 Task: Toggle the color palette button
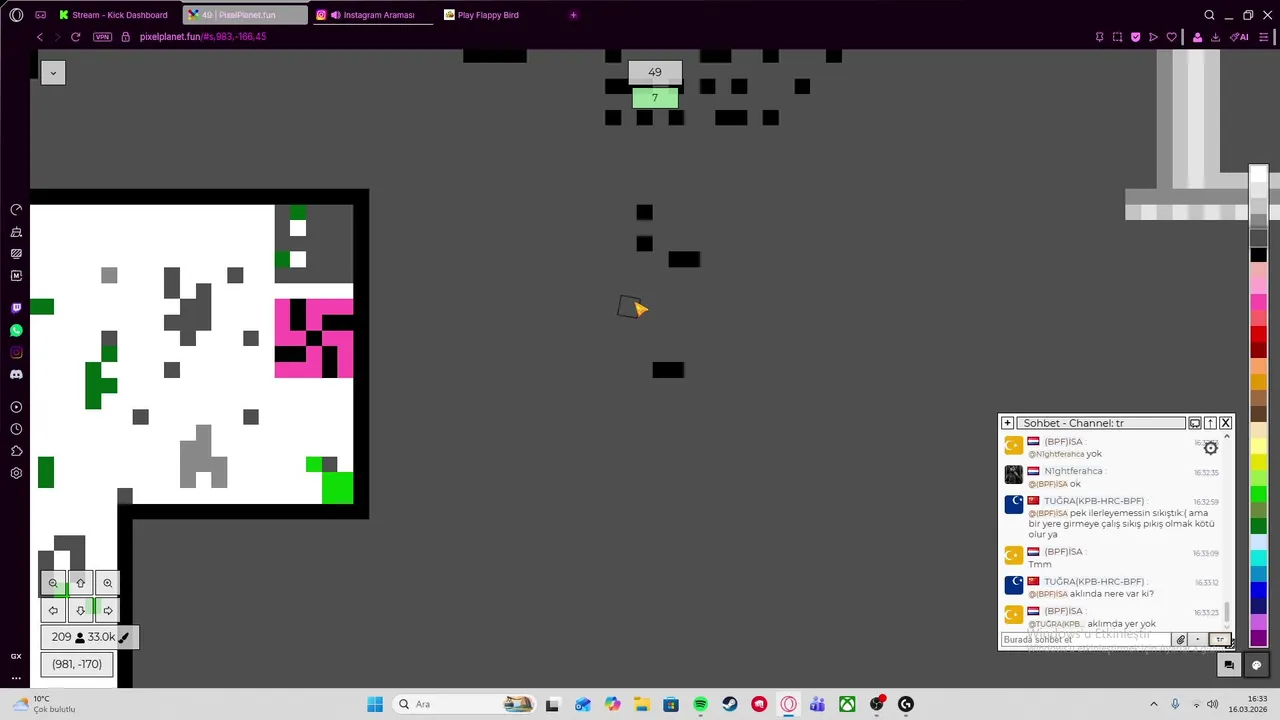(1257, 665)
